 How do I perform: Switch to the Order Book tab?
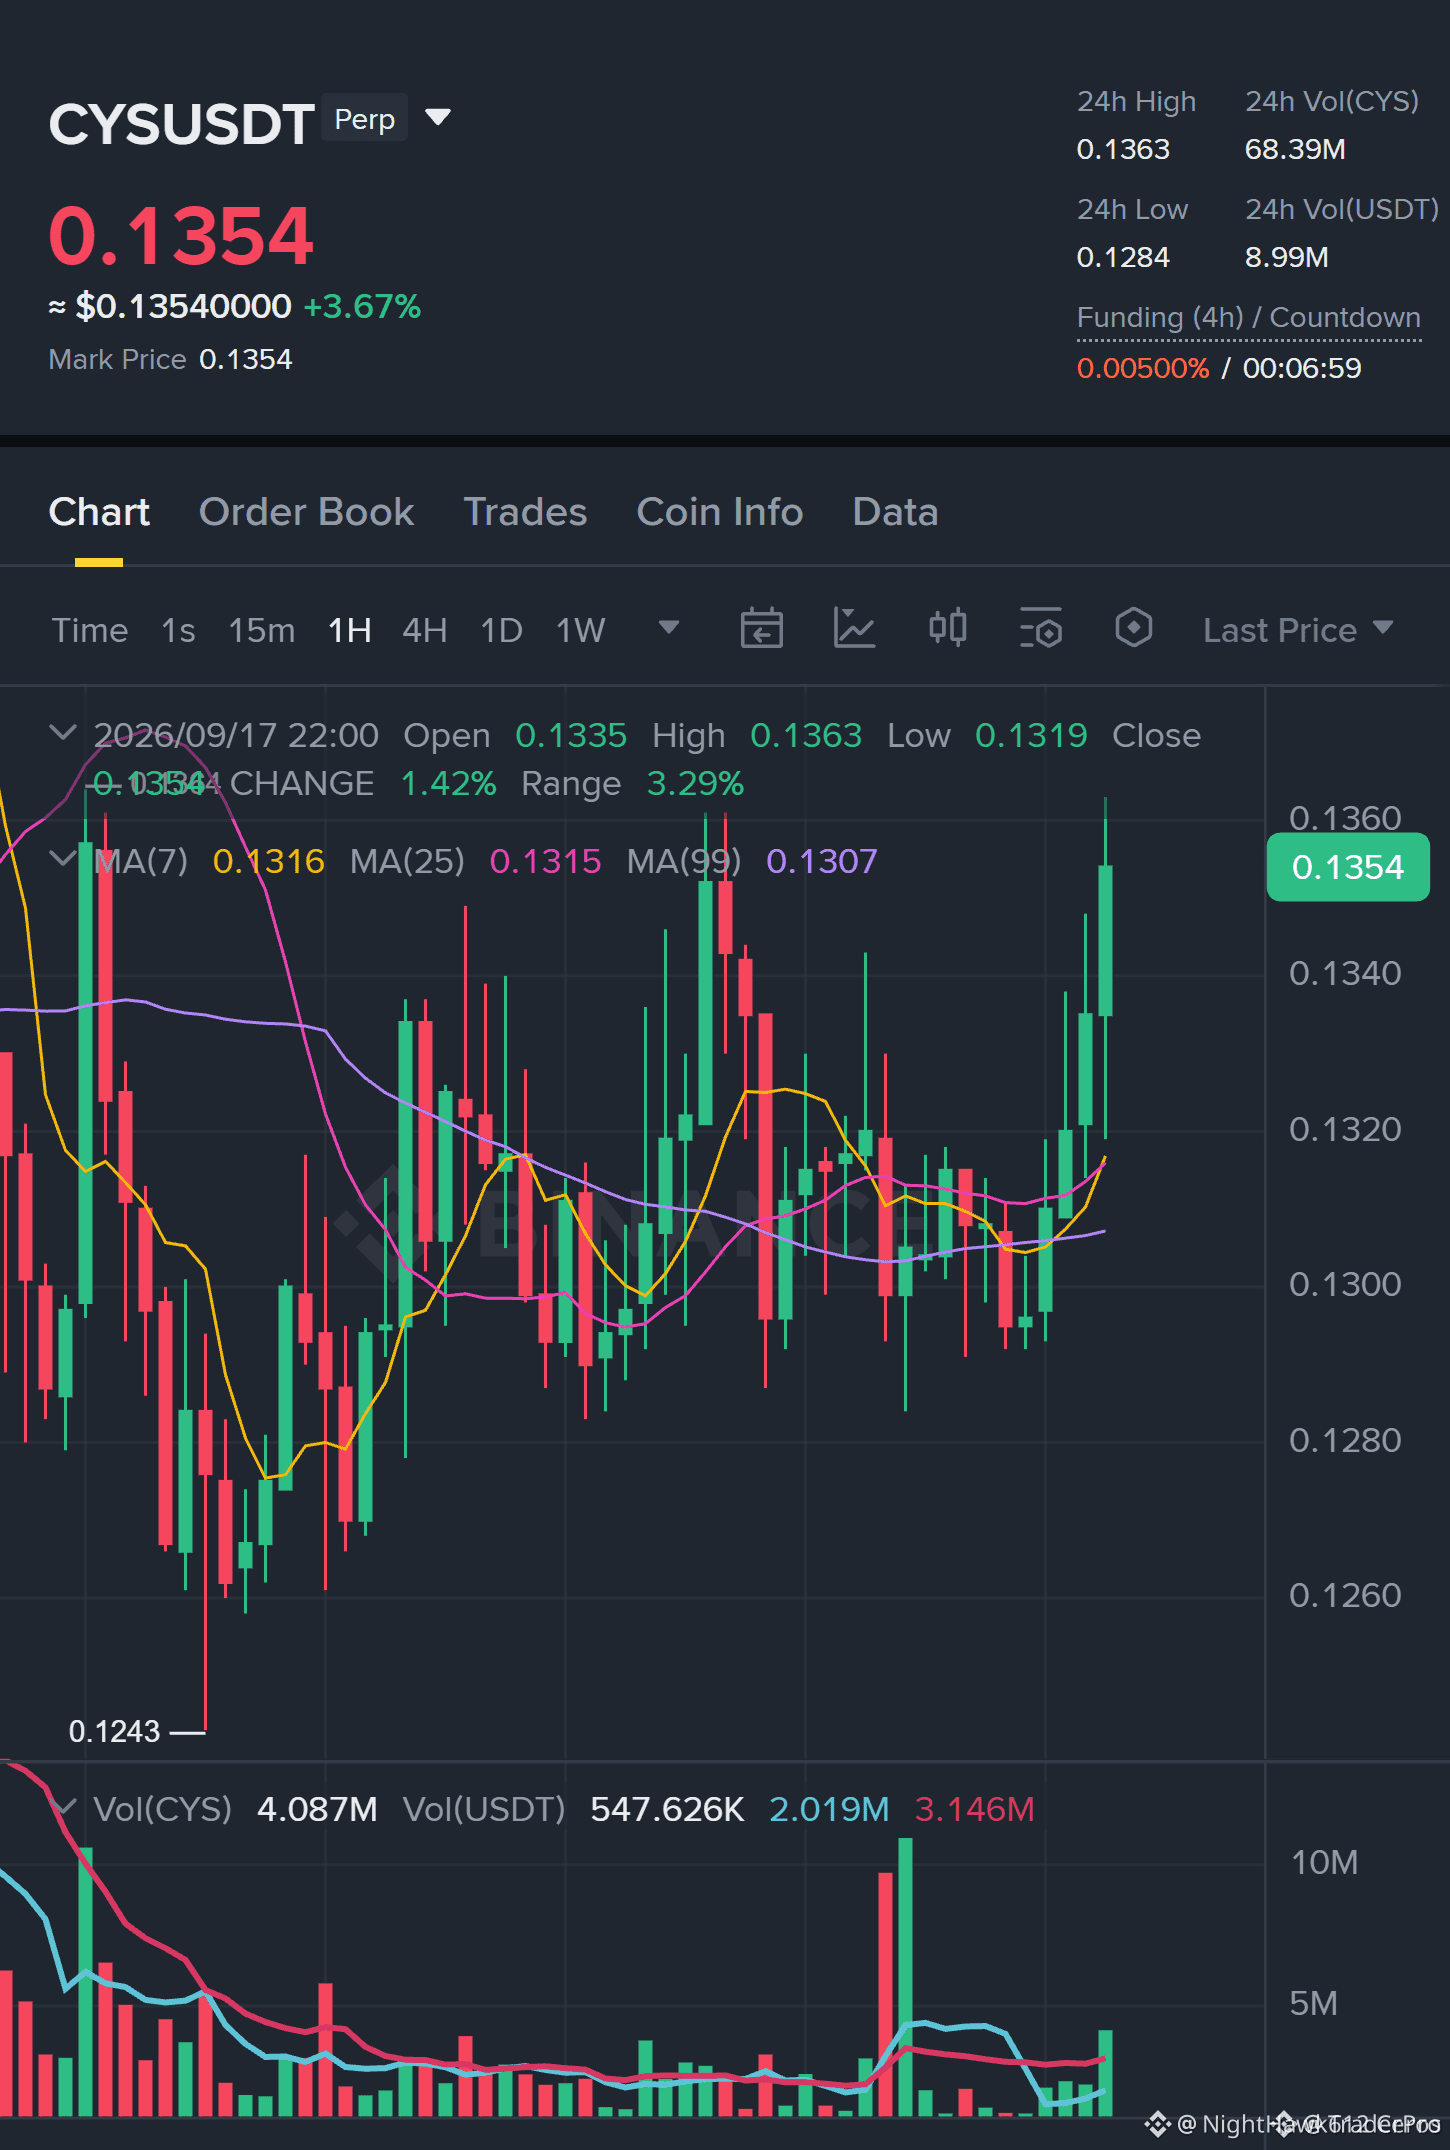coord(306,512)
